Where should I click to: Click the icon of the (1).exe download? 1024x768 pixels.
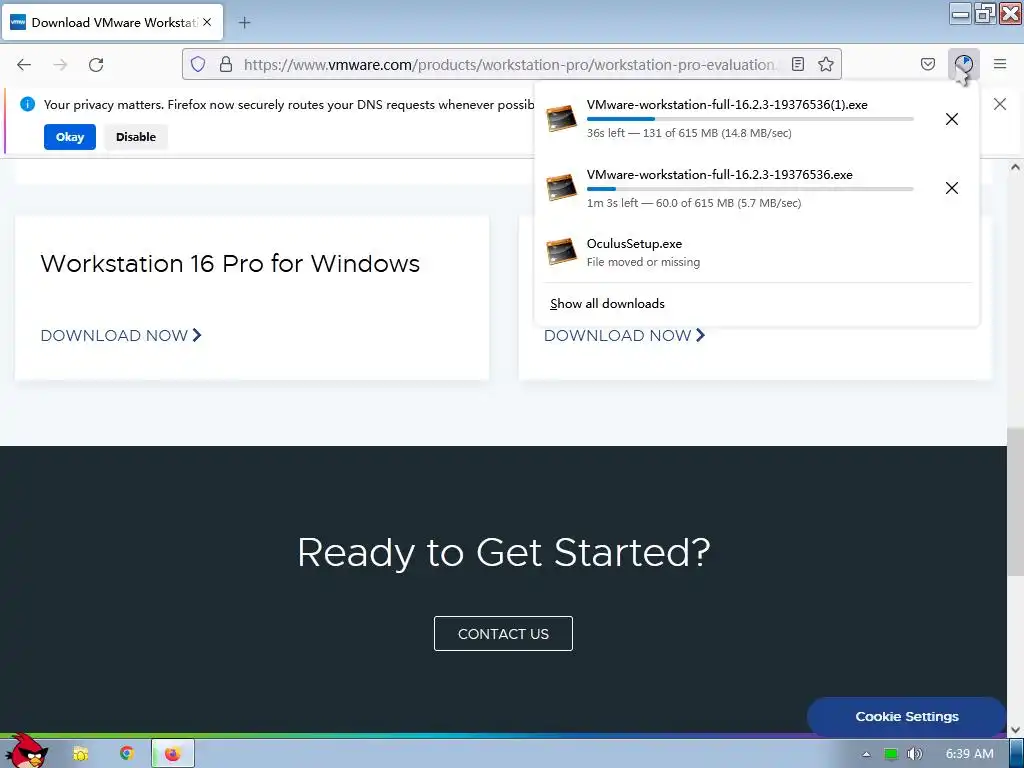[561, 118]
